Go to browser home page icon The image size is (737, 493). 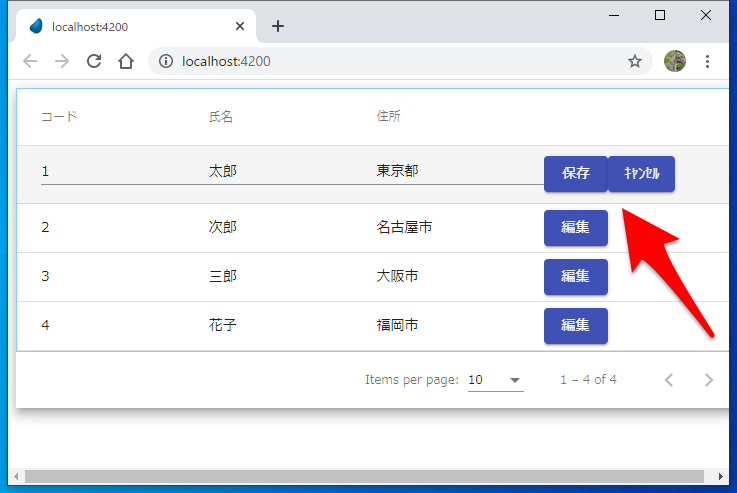pos(126,61)
